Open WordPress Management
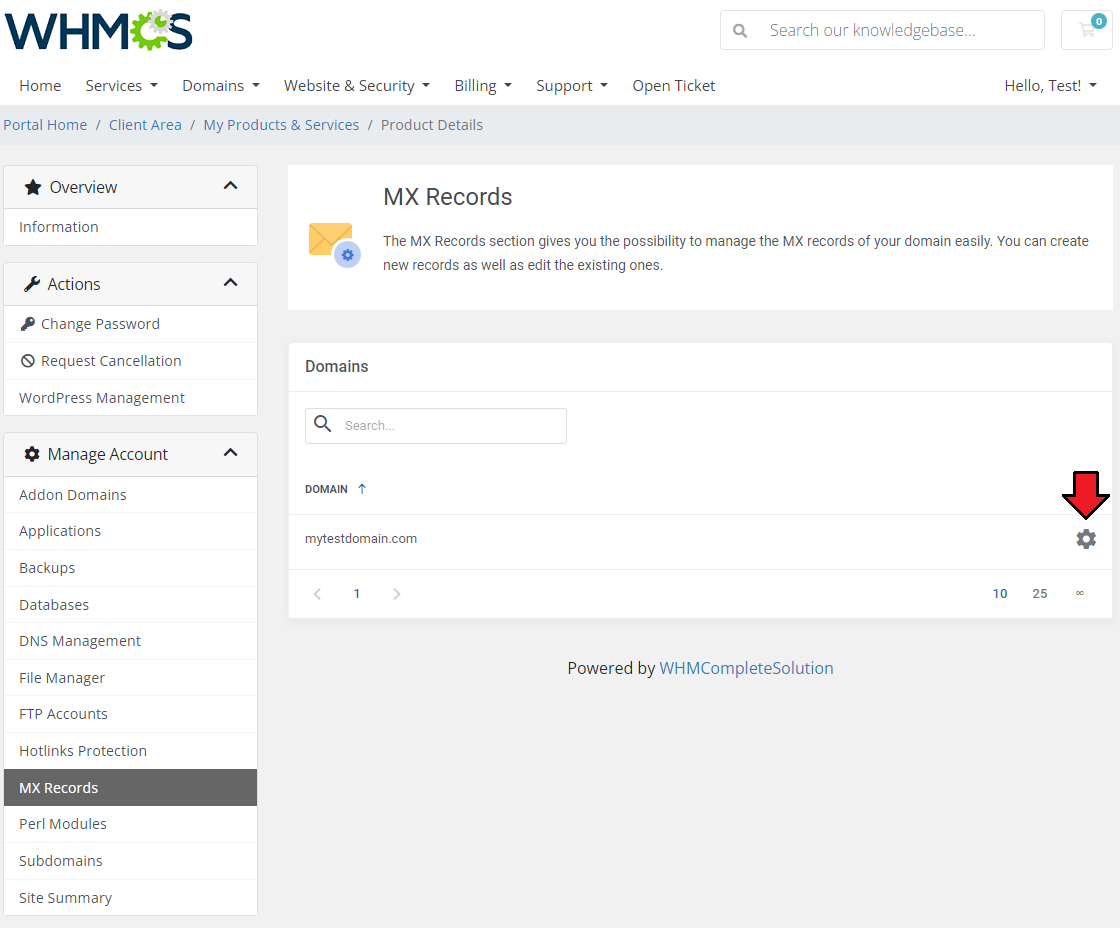This screenshot has width=1120, height=928. 131,397
